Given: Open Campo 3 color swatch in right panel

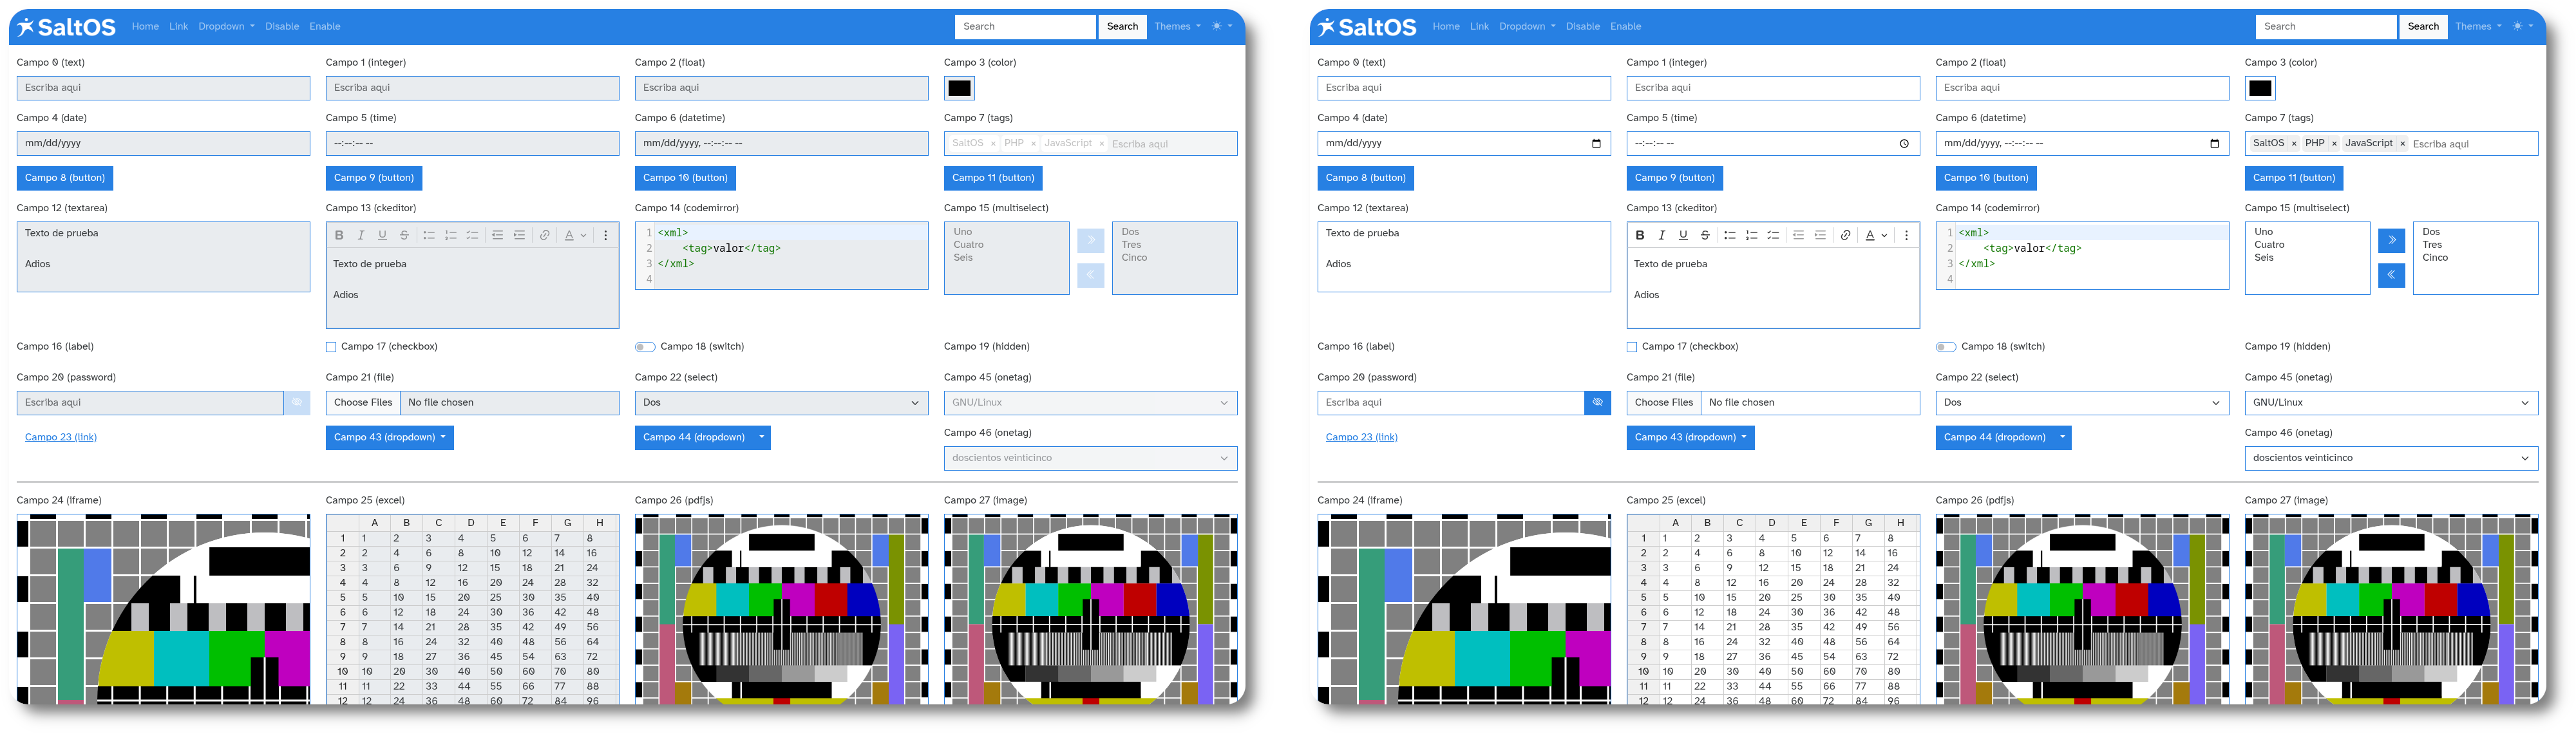Looking at the screenshot, I should pyautogui.click(x=2260, y=88).
